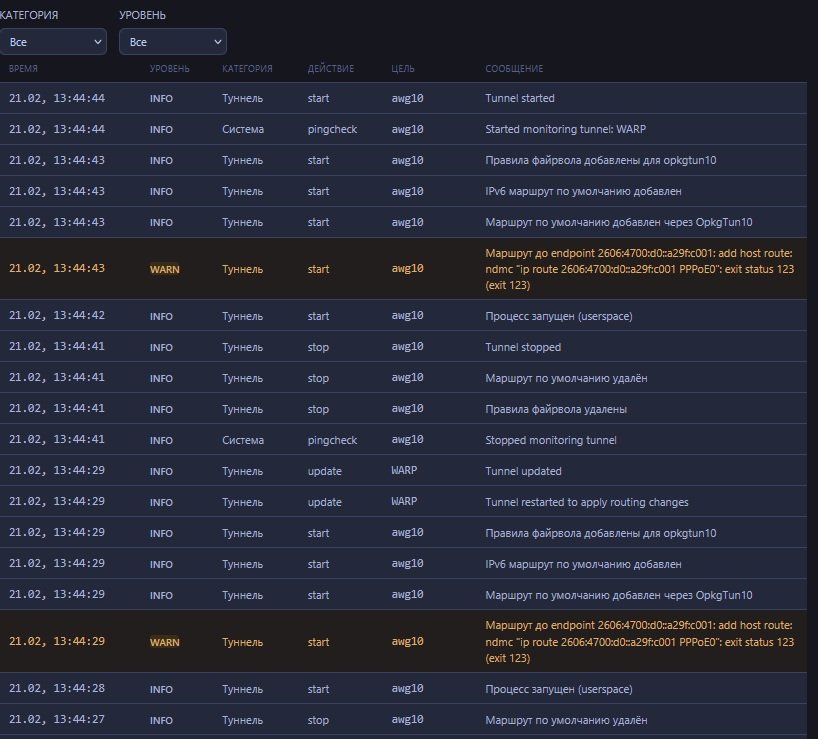Image resolution: width=818 pixels, height=739 pixels.
Task: Select the 'Stopped monitoring tunnel' log entry
Action: pos(551,440)
